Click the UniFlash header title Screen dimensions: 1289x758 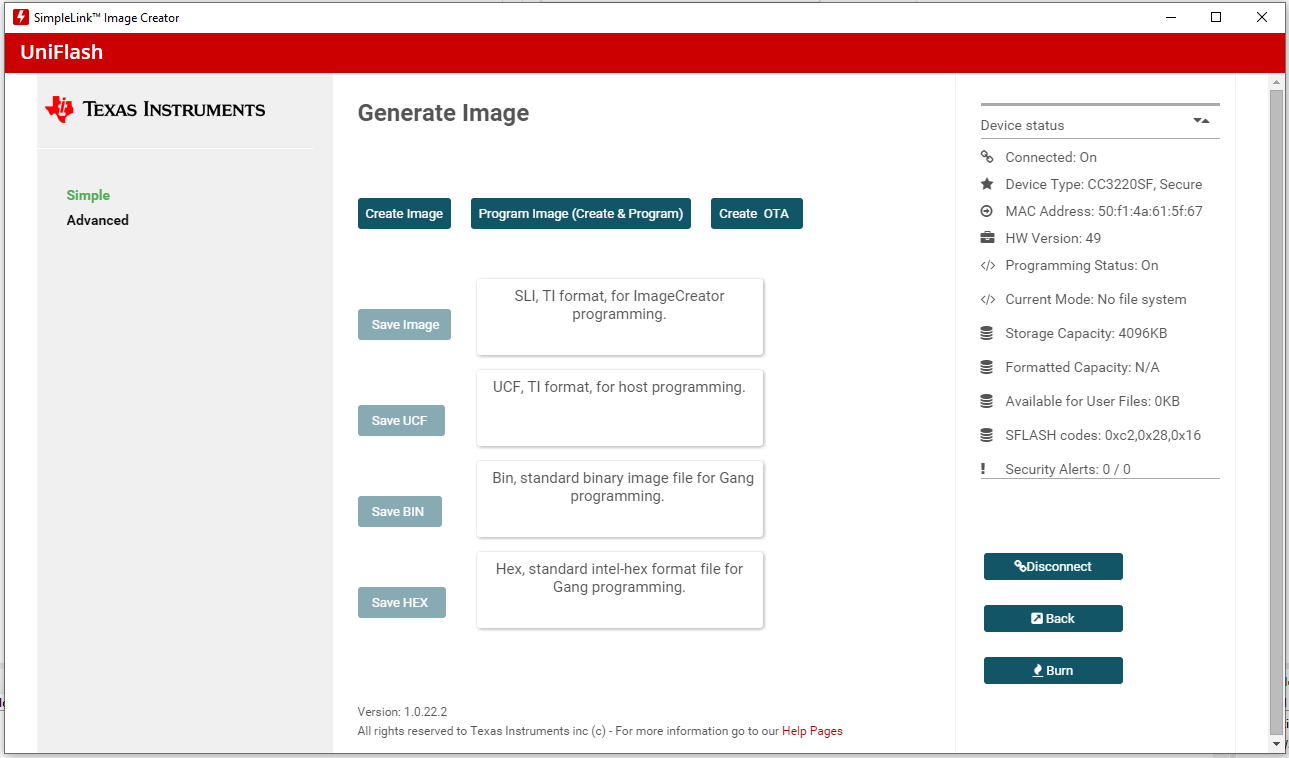tap(62, 53)
